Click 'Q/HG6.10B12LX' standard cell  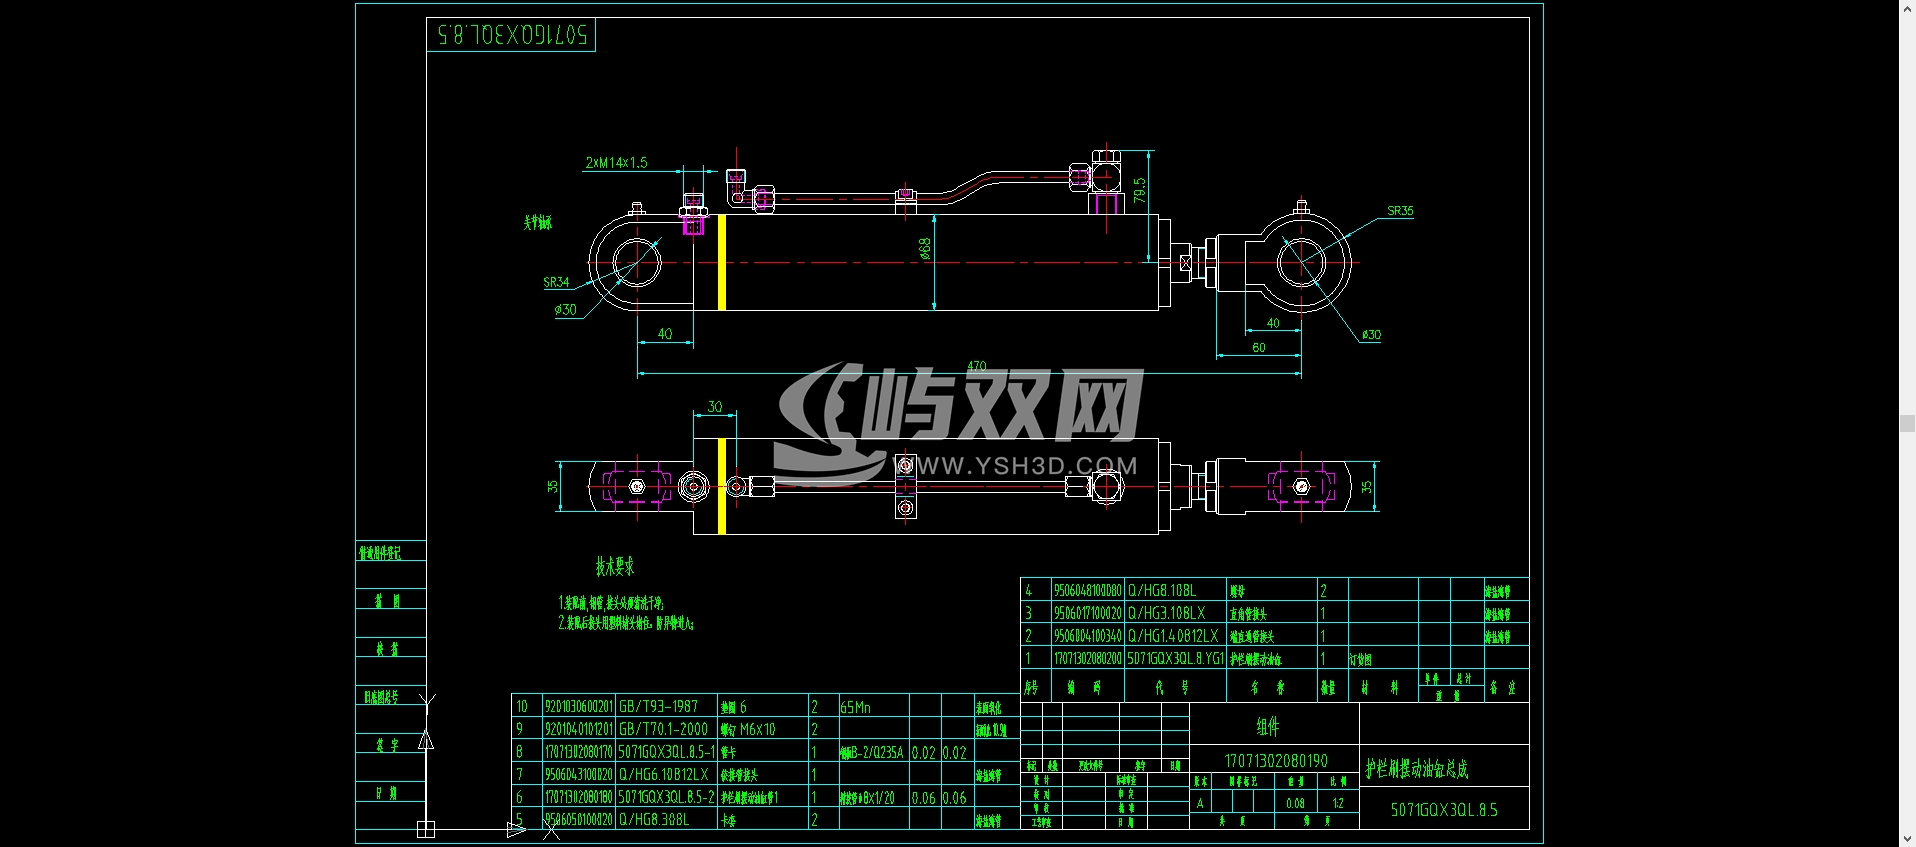pyautogui.click(x=663, y=774)
